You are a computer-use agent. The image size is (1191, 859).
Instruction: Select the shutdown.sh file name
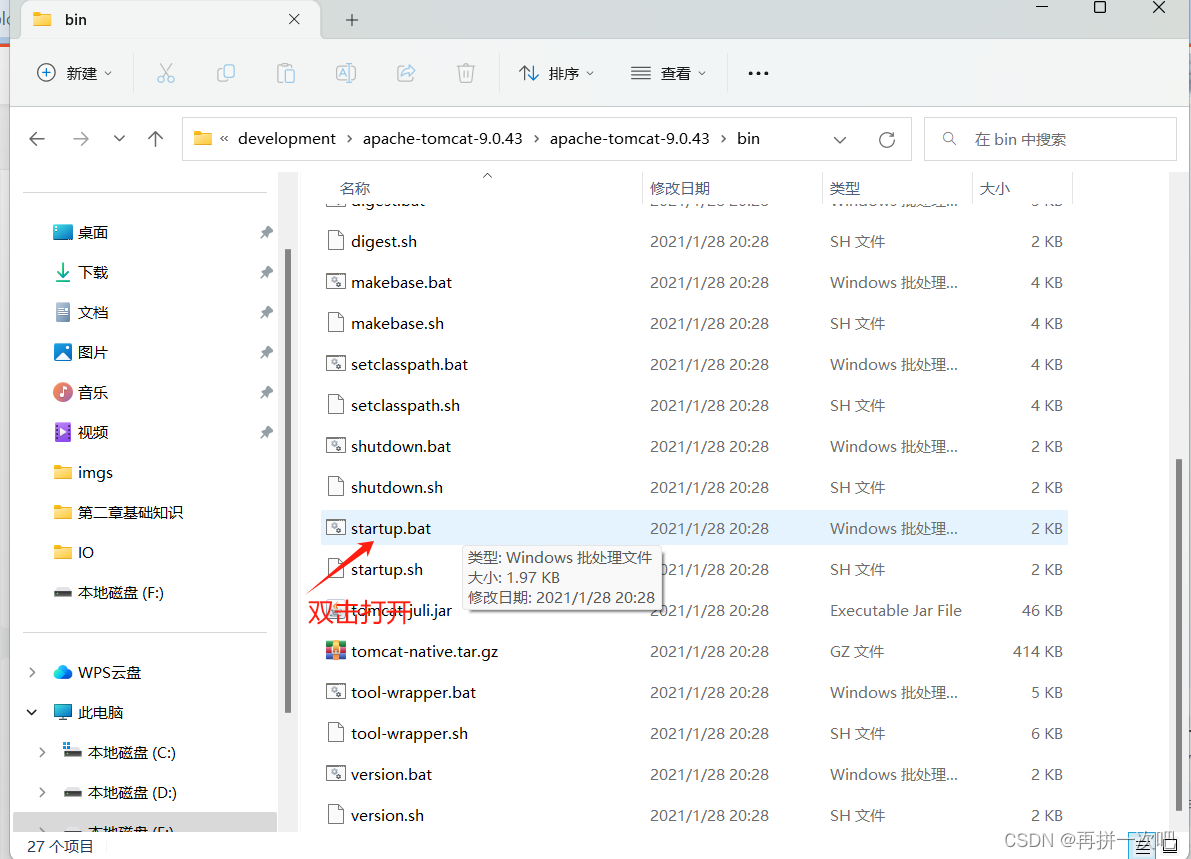pos(396,488)
